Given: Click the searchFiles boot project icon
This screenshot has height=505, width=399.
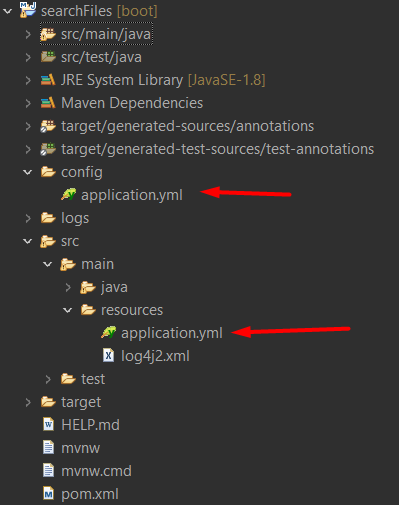Looking at the screenshot, I should pos(28,10).
